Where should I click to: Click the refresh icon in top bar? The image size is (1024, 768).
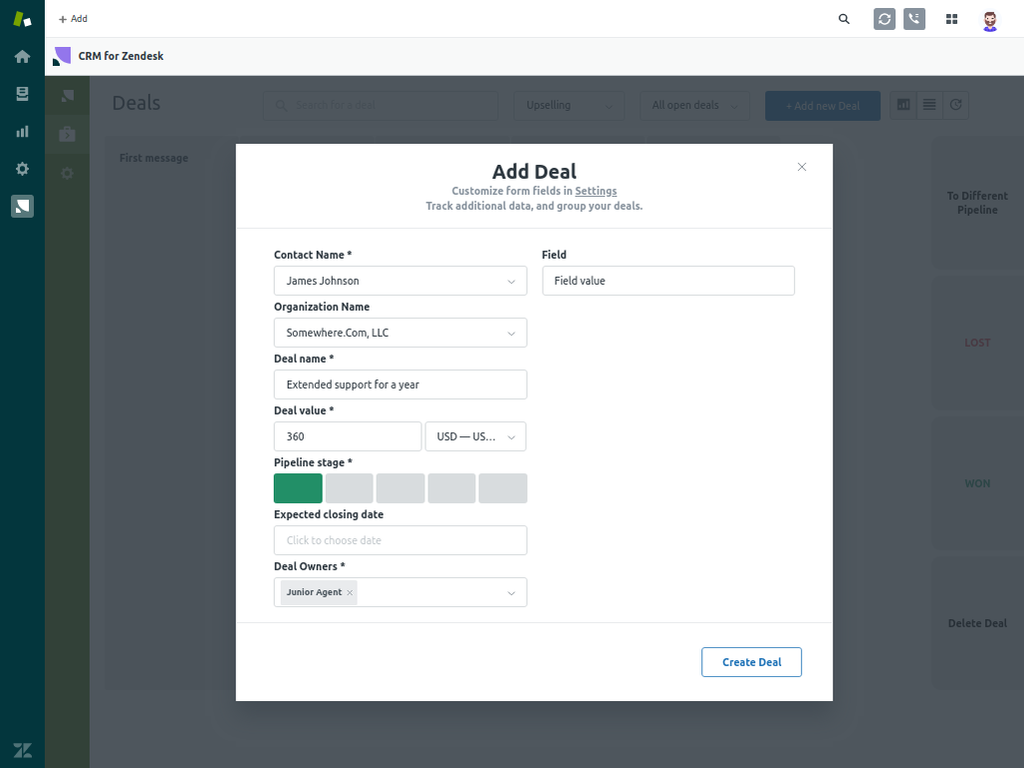884,19
